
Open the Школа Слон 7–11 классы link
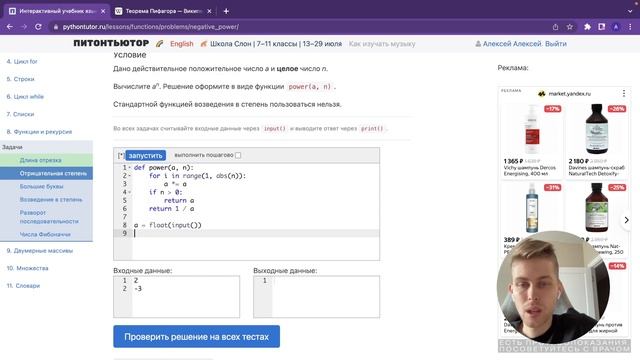(276, 44)
